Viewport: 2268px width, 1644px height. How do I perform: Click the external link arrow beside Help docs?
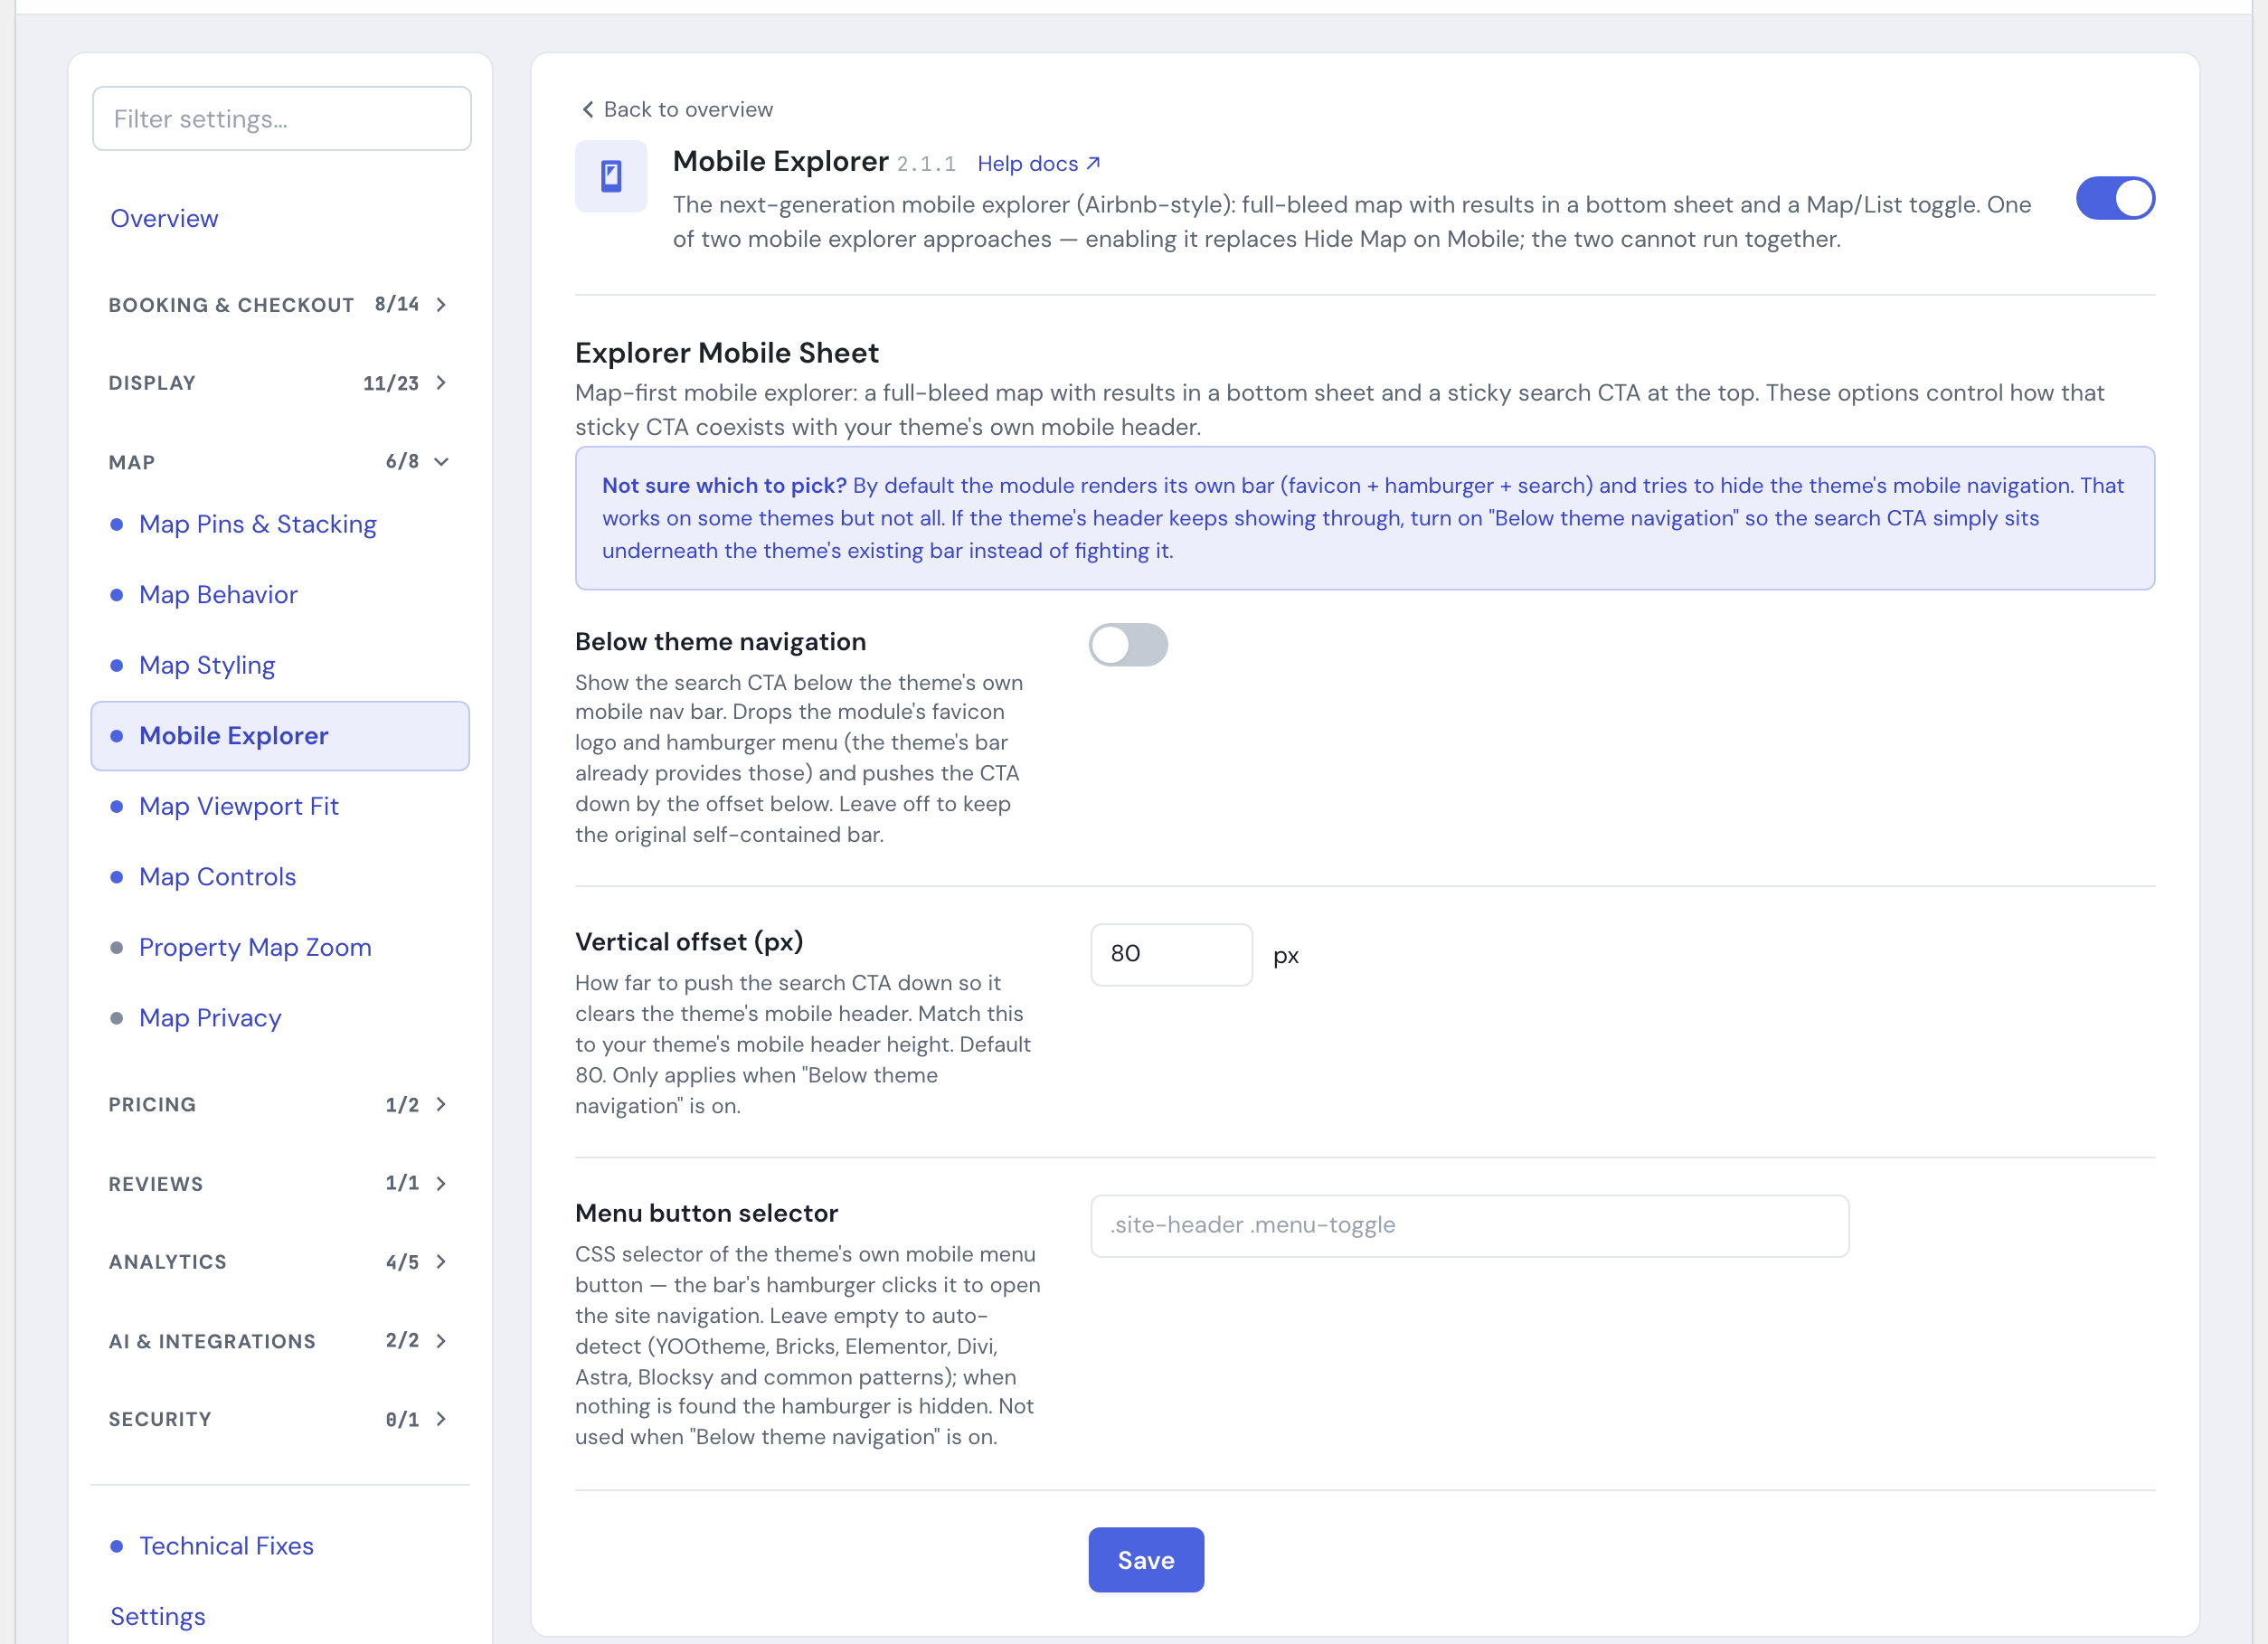[1093, 163]
